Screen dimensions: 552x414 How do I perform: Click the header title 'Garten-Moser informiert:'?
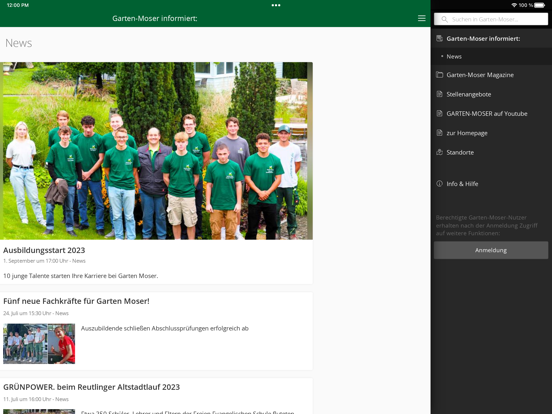pos(155,18)
